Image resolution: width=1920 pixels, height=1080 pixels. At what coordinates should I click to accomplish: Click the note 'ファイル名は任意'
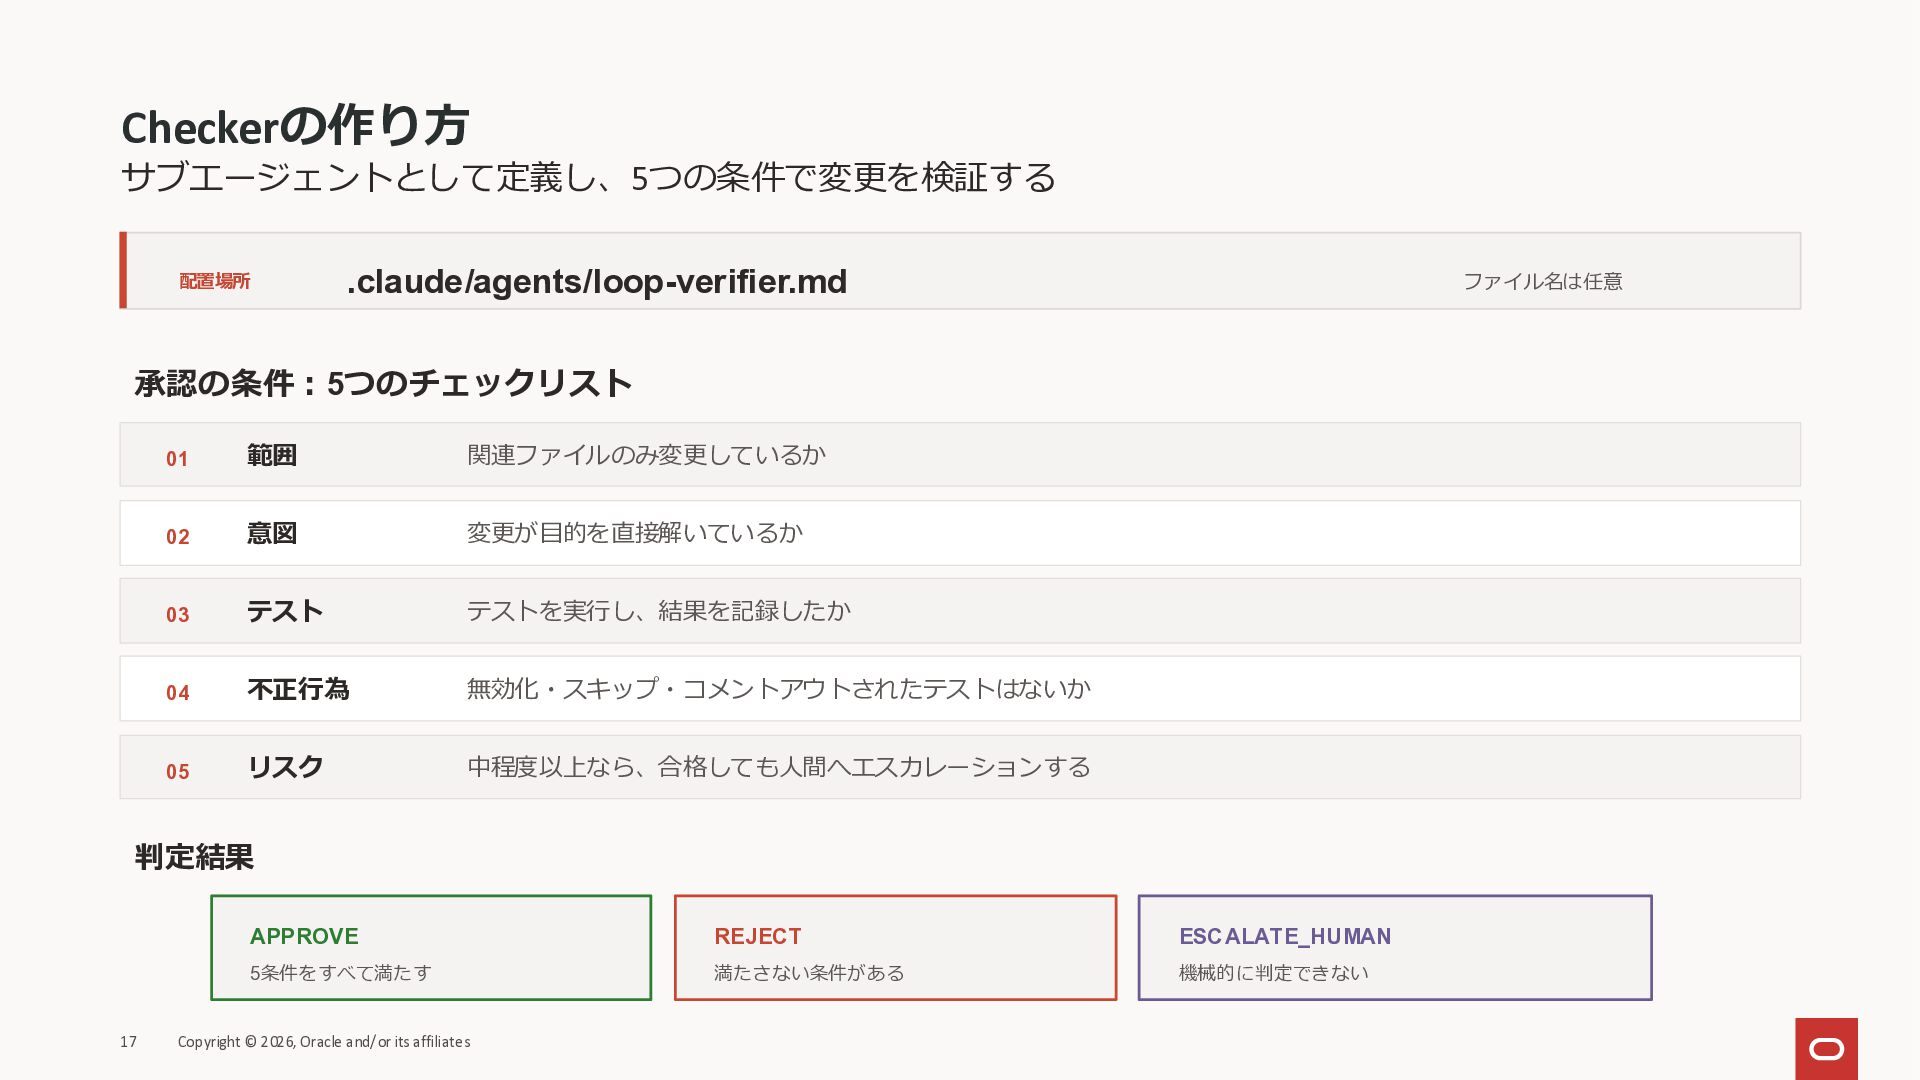(1542, 281)
